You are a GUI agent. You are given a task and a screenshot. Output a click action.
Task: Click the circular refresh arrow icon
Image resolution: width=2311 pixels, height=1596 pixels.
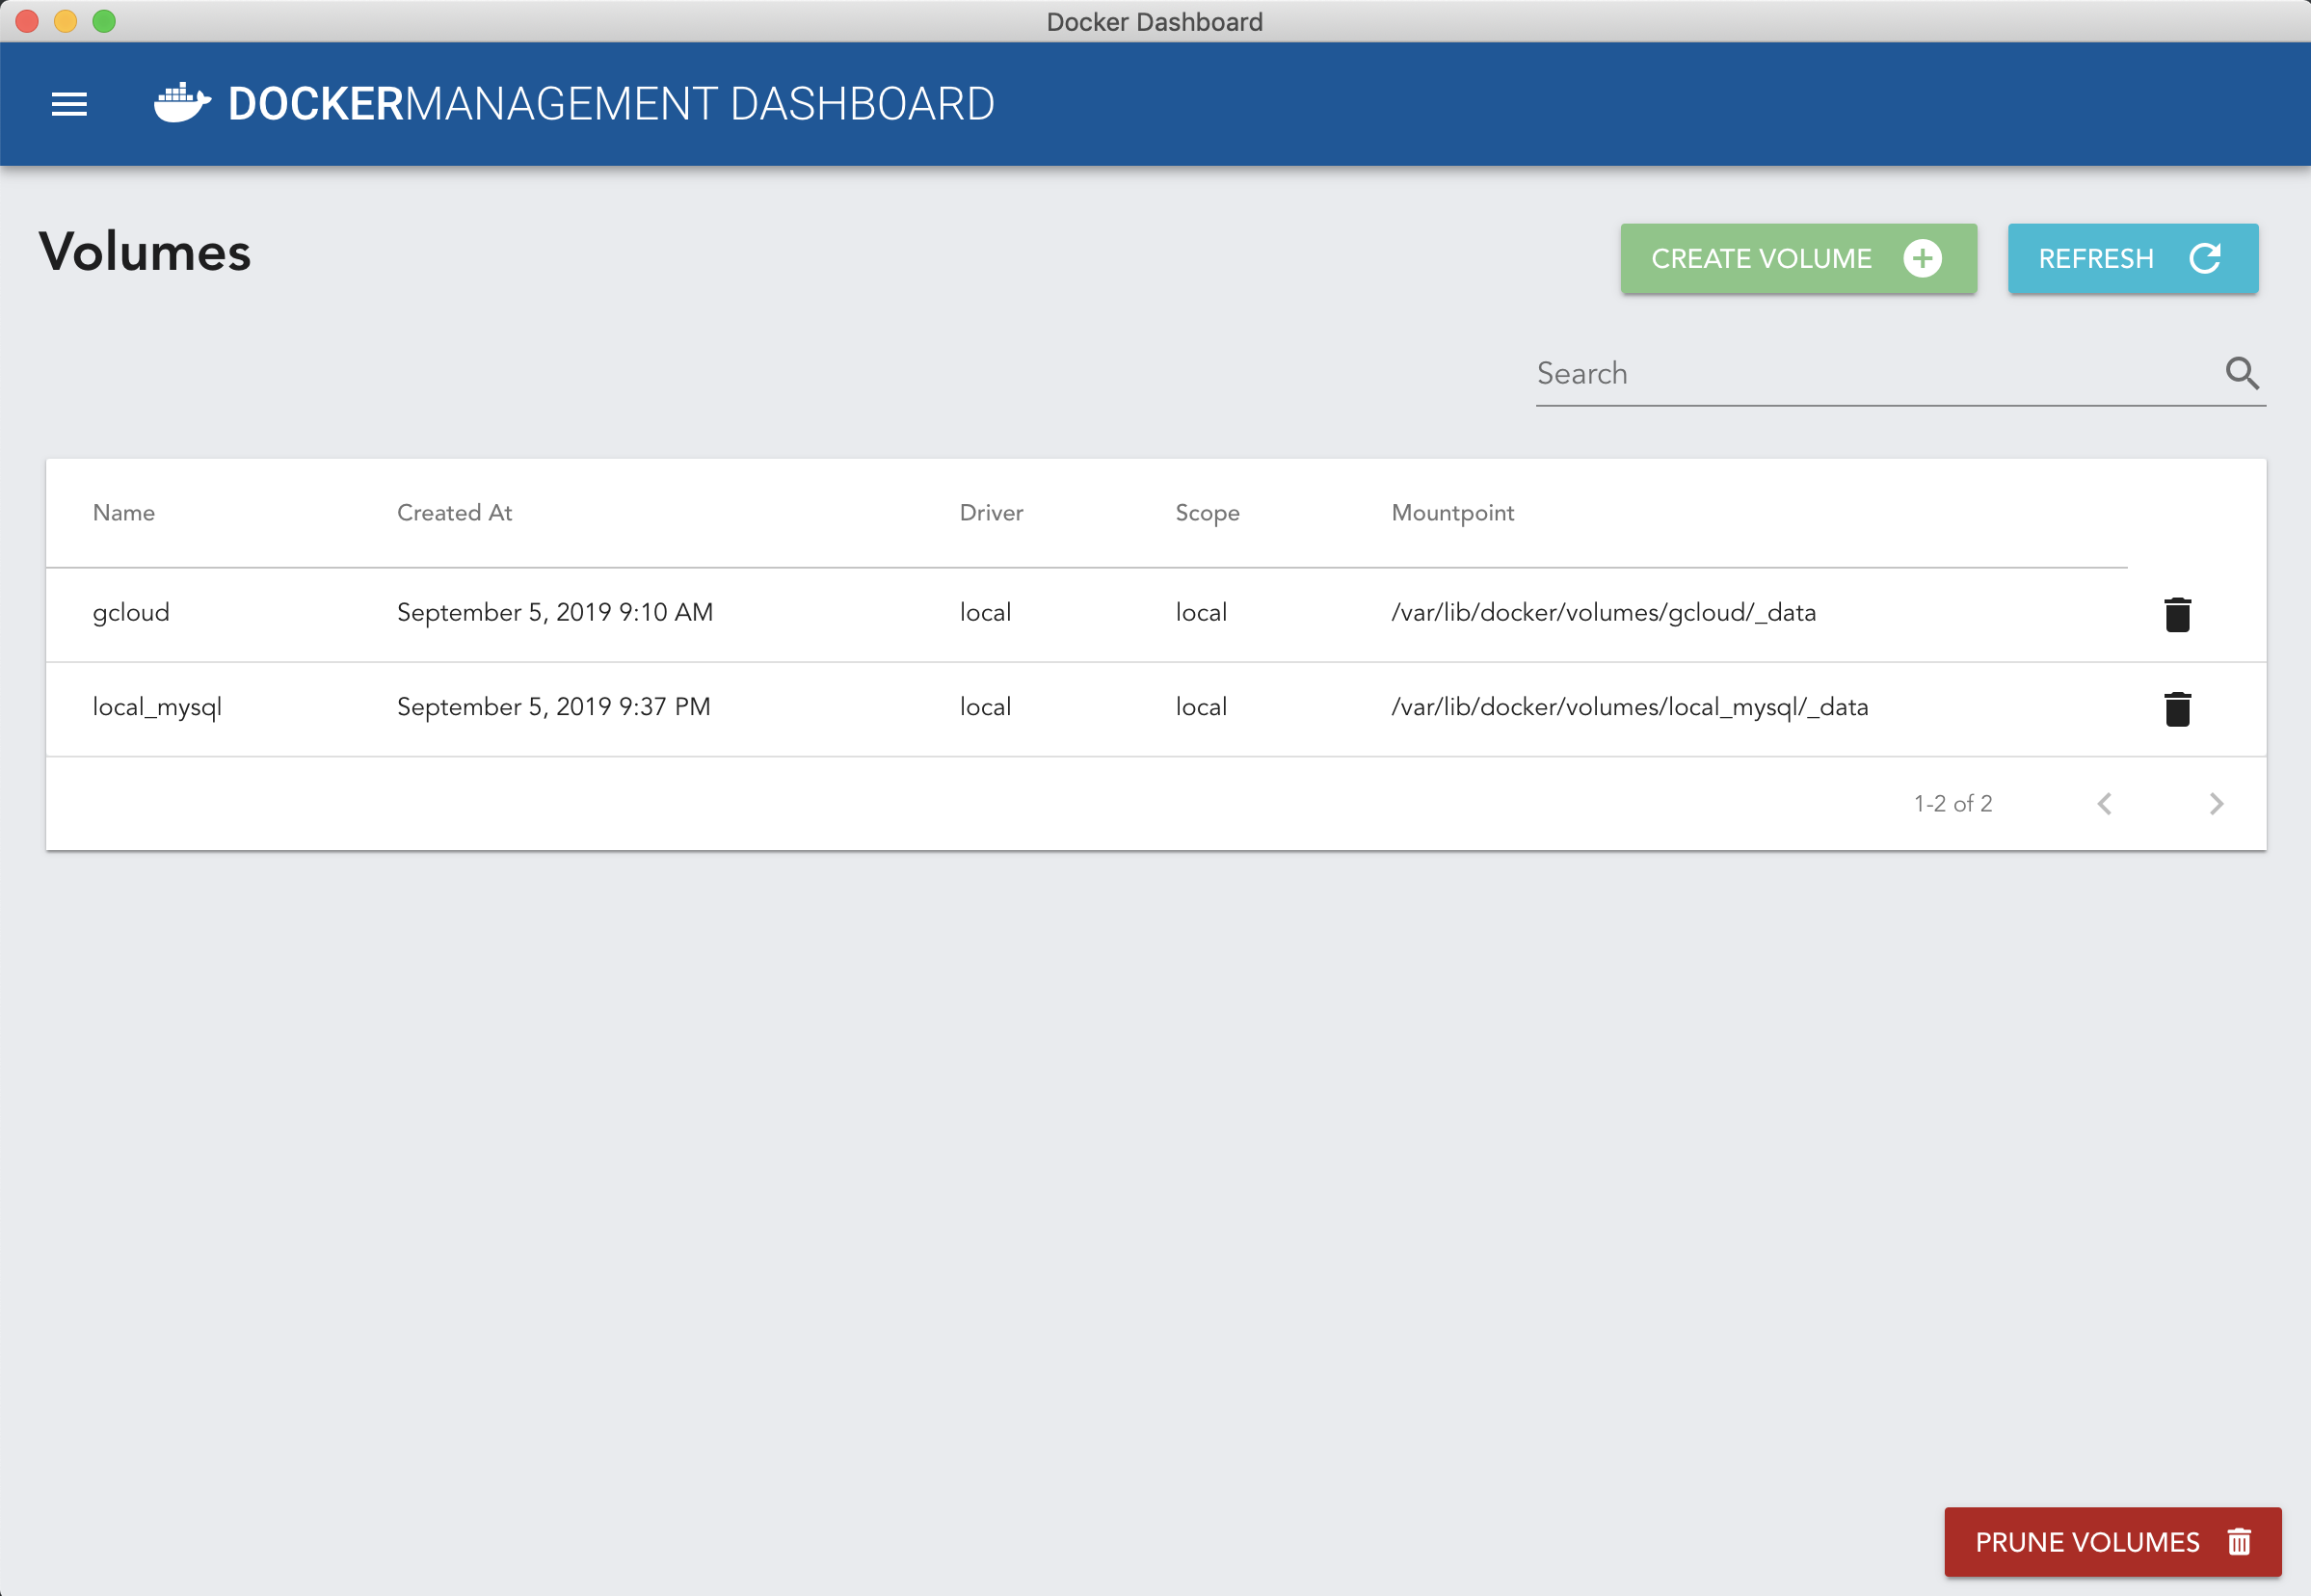(x=2204, y=258)
